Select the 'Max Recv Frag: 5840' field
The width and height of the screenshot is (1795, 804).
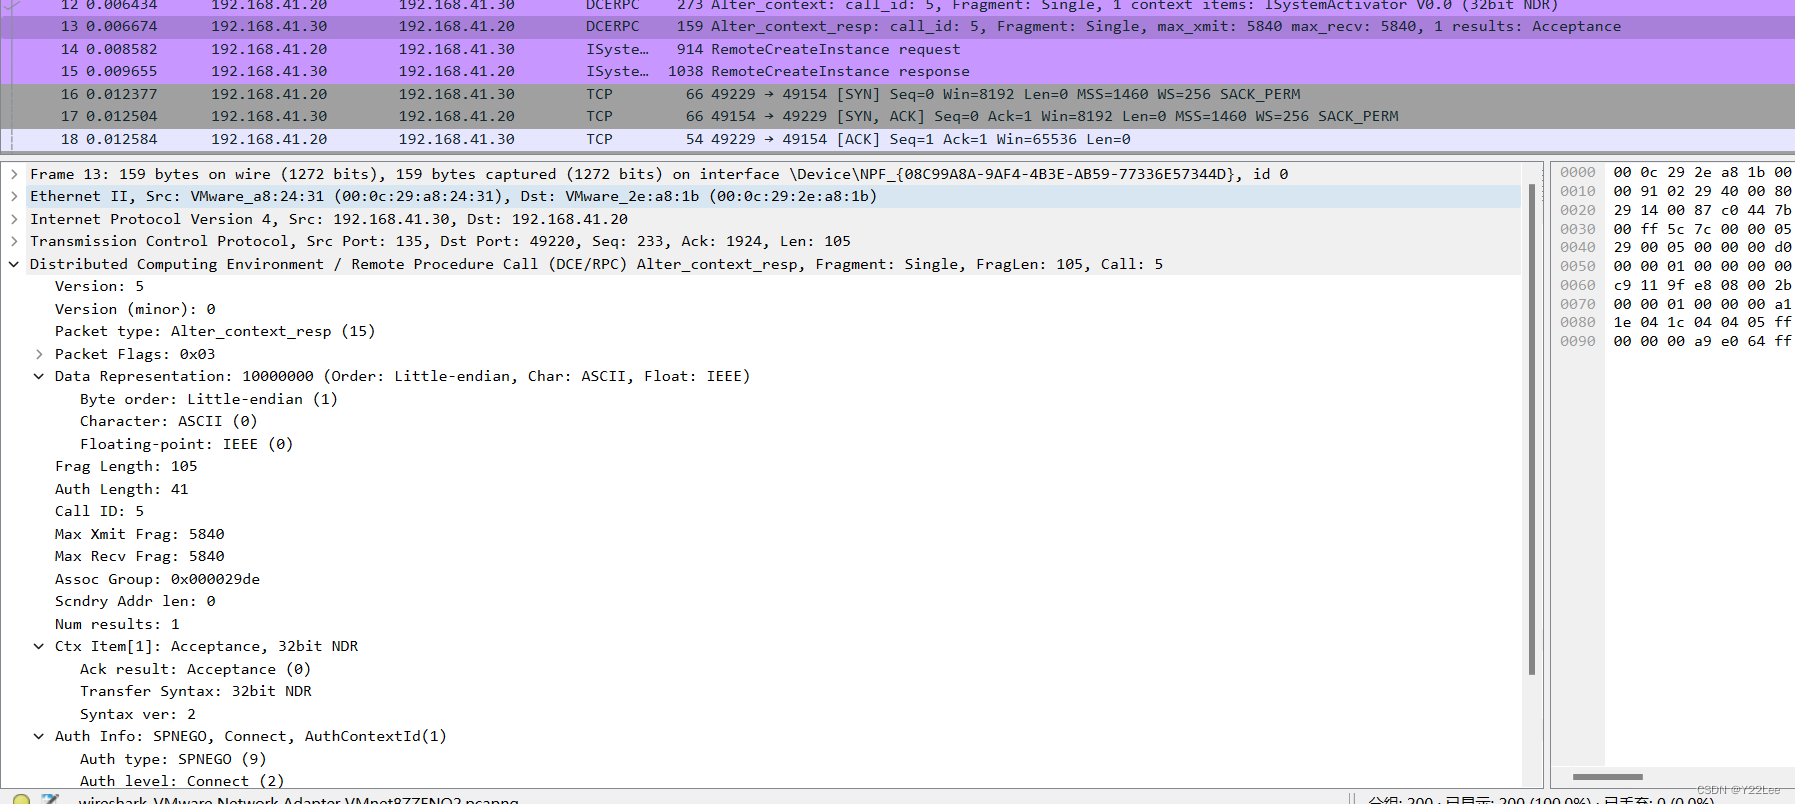[139, 556]
